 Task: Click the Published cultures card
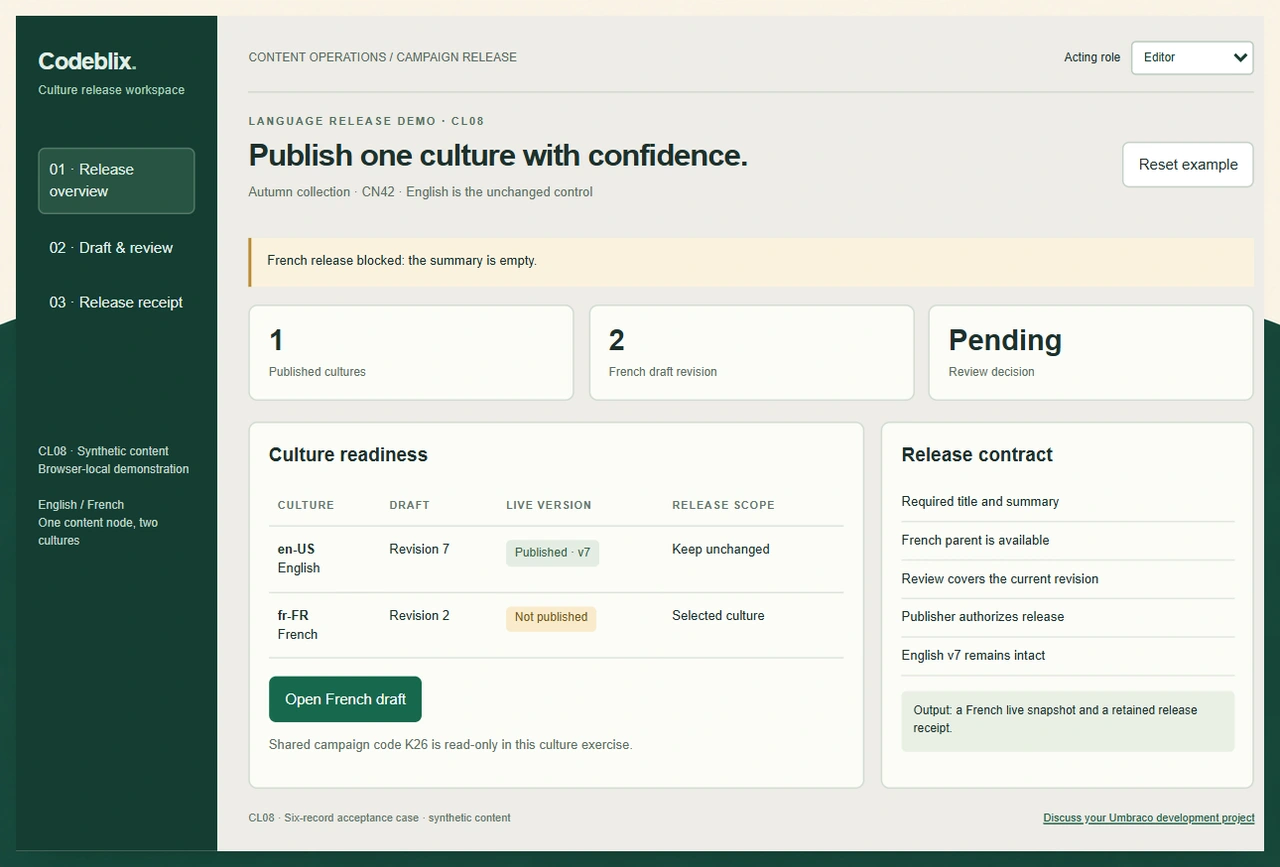411,353
